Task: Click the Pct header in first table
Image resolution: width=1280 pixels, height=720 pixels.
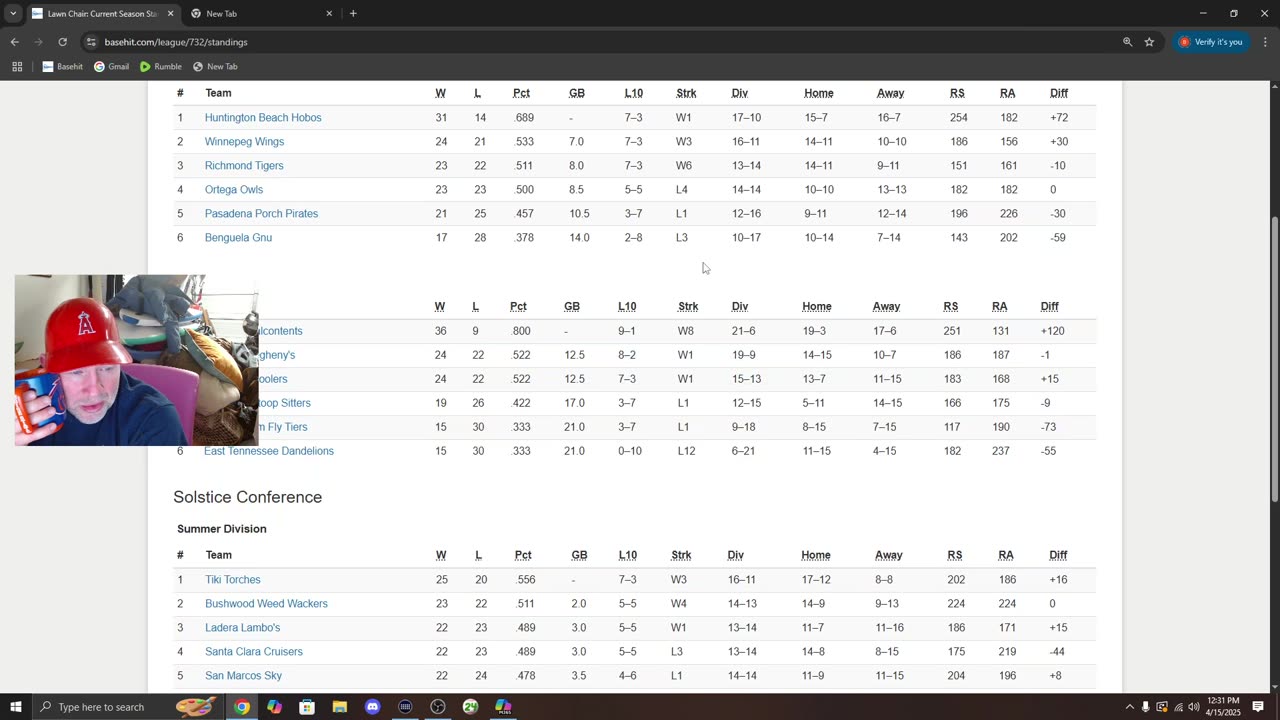Action: (x=521, y=93)
